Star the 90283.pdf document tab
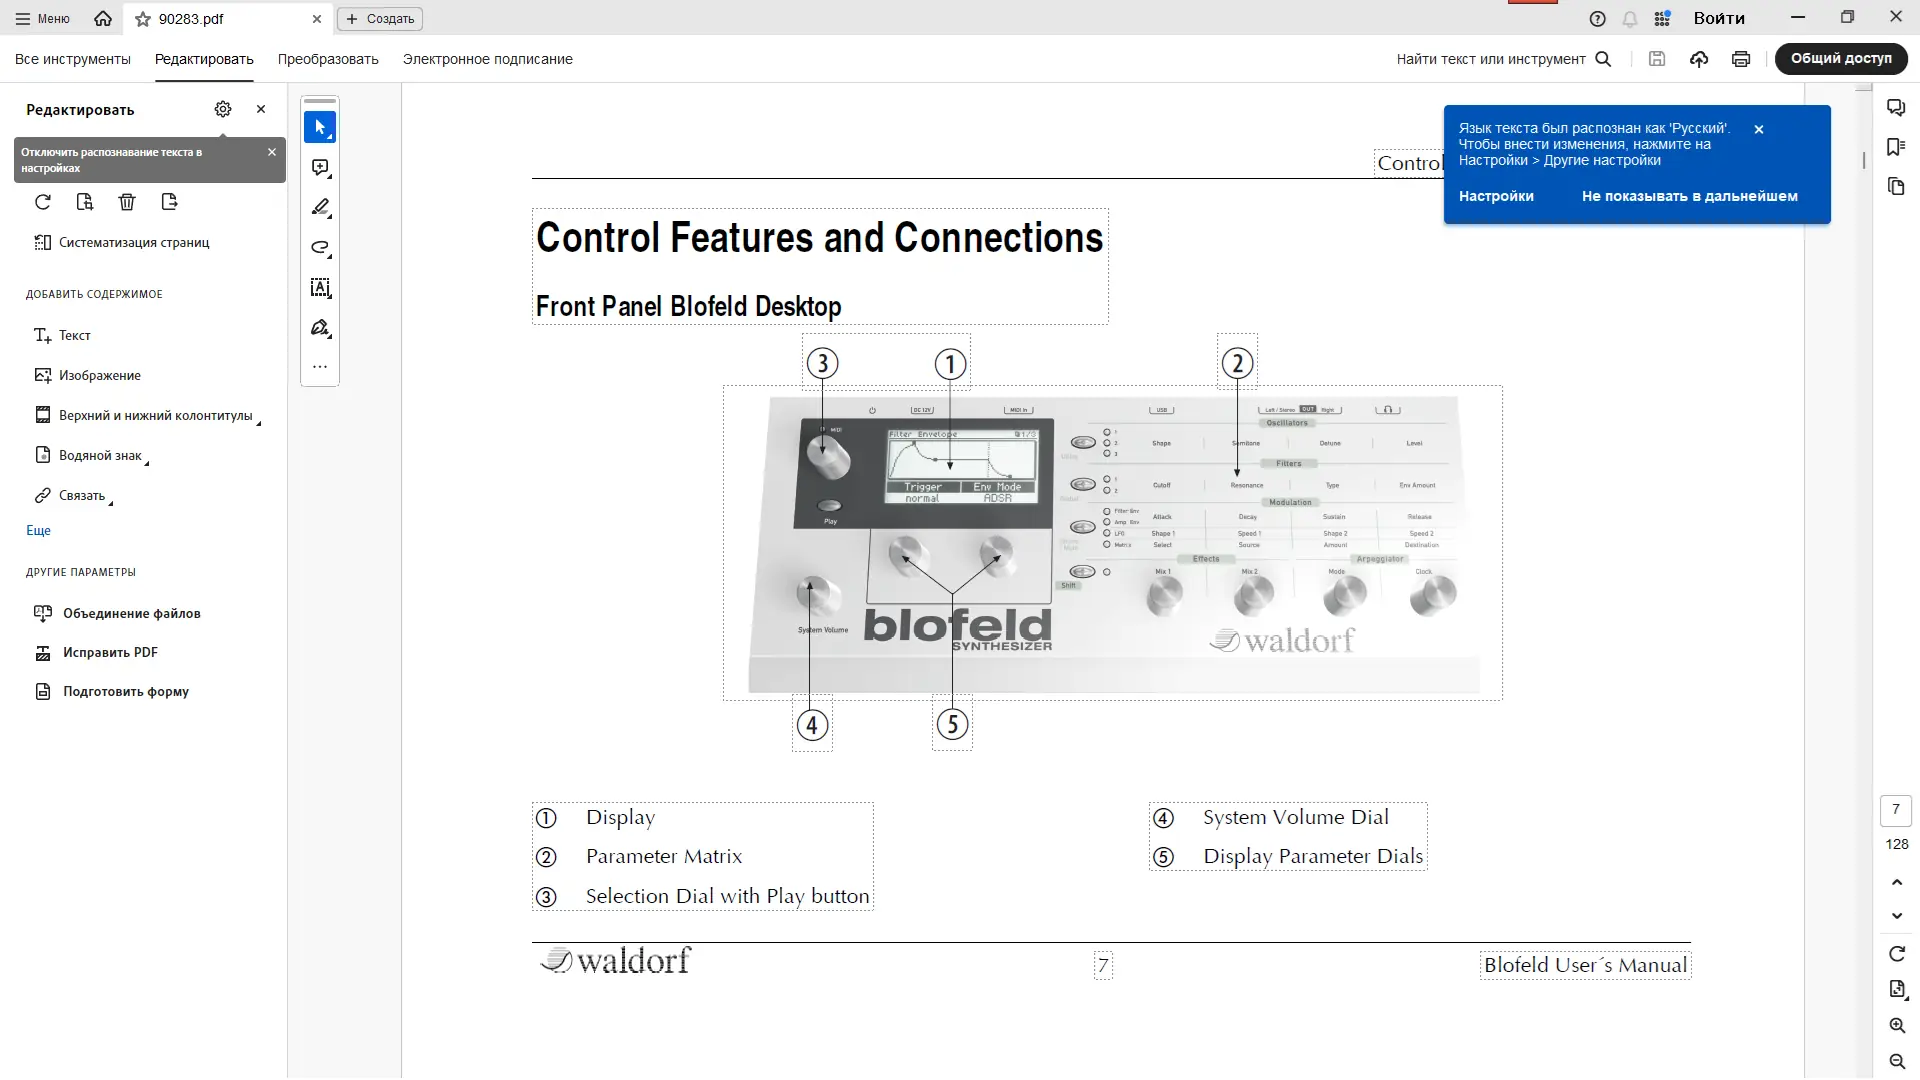 [143, 19]
